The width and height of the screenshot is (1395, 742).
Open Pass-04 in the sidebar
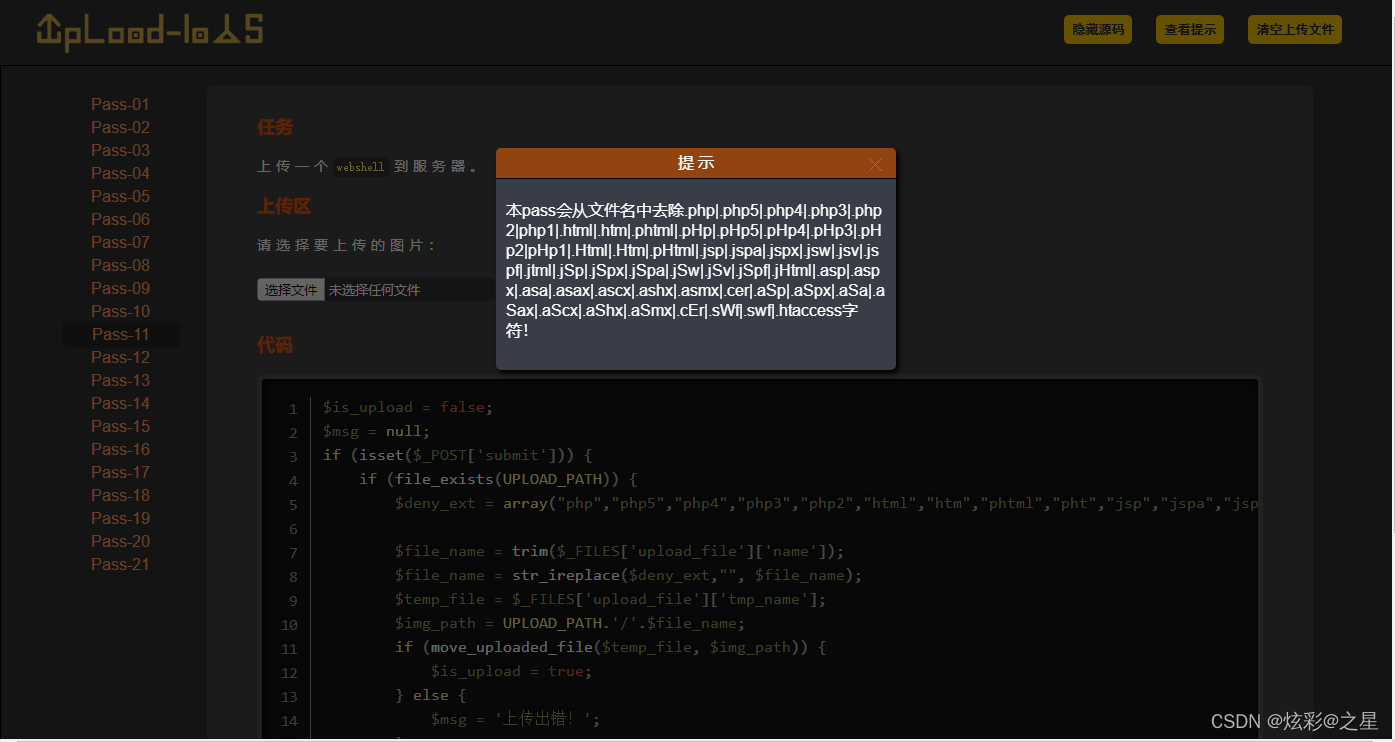click(x=120, y=173)
